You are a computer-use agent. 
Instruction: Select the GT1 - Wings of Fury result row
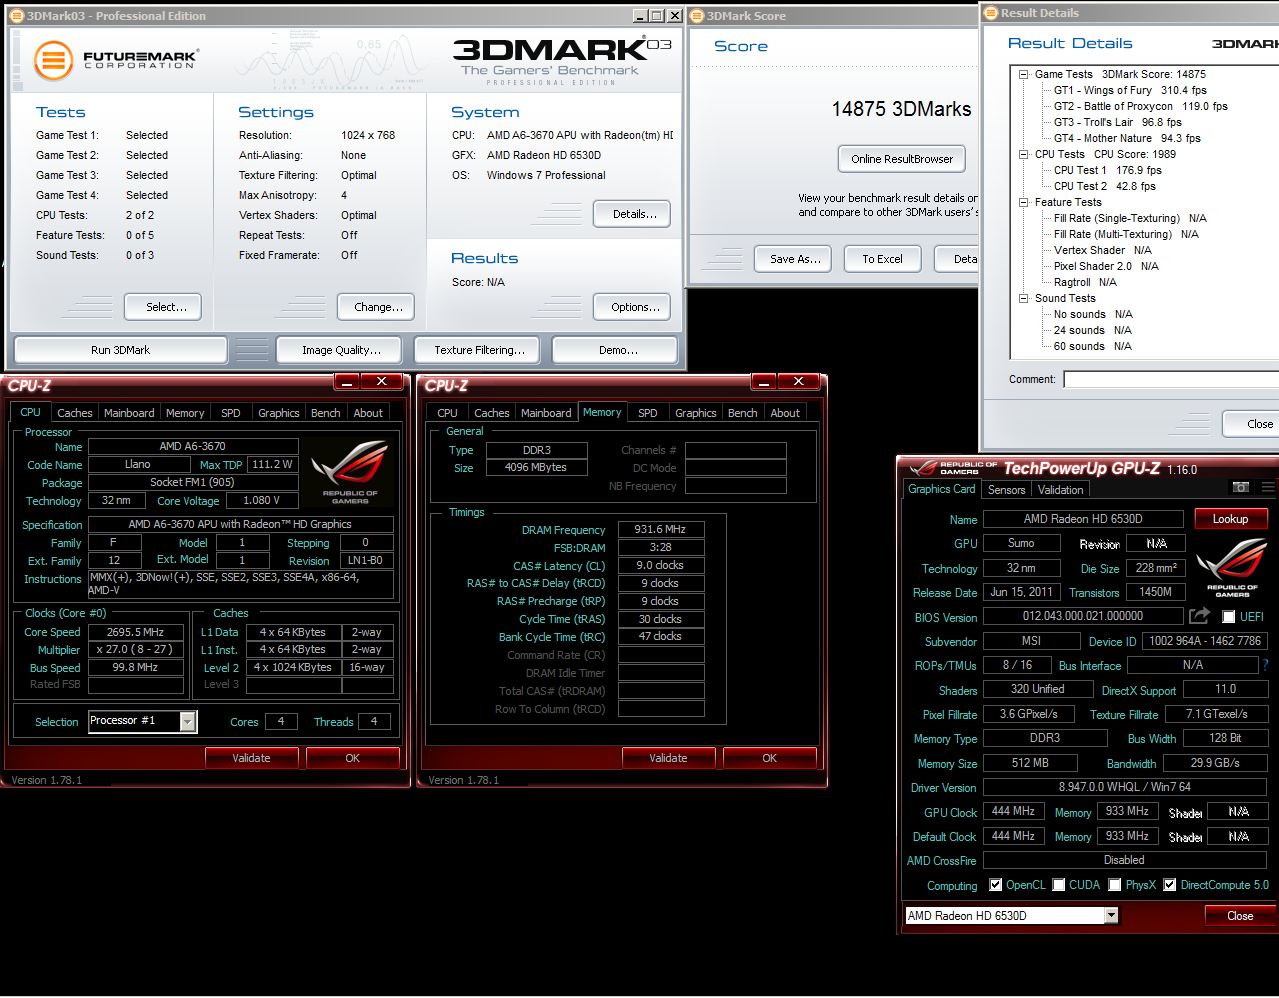pyautogui.click(x=1130, y=90)
